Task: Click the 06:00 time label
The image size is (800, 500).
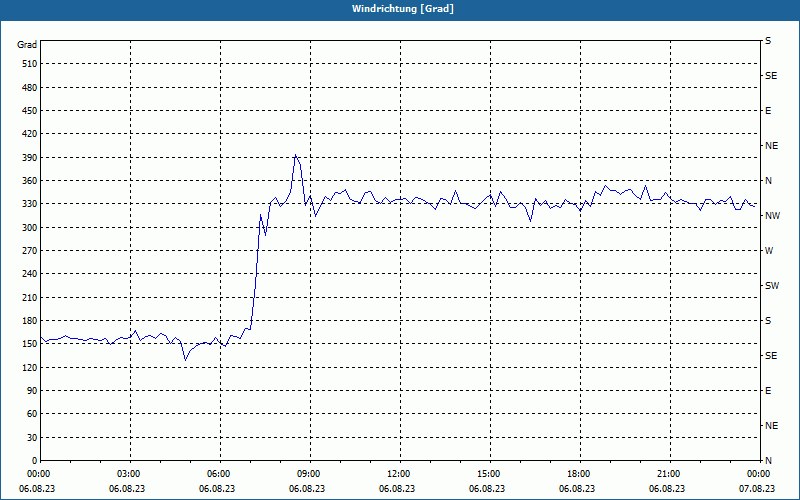Action: (220, 474)
